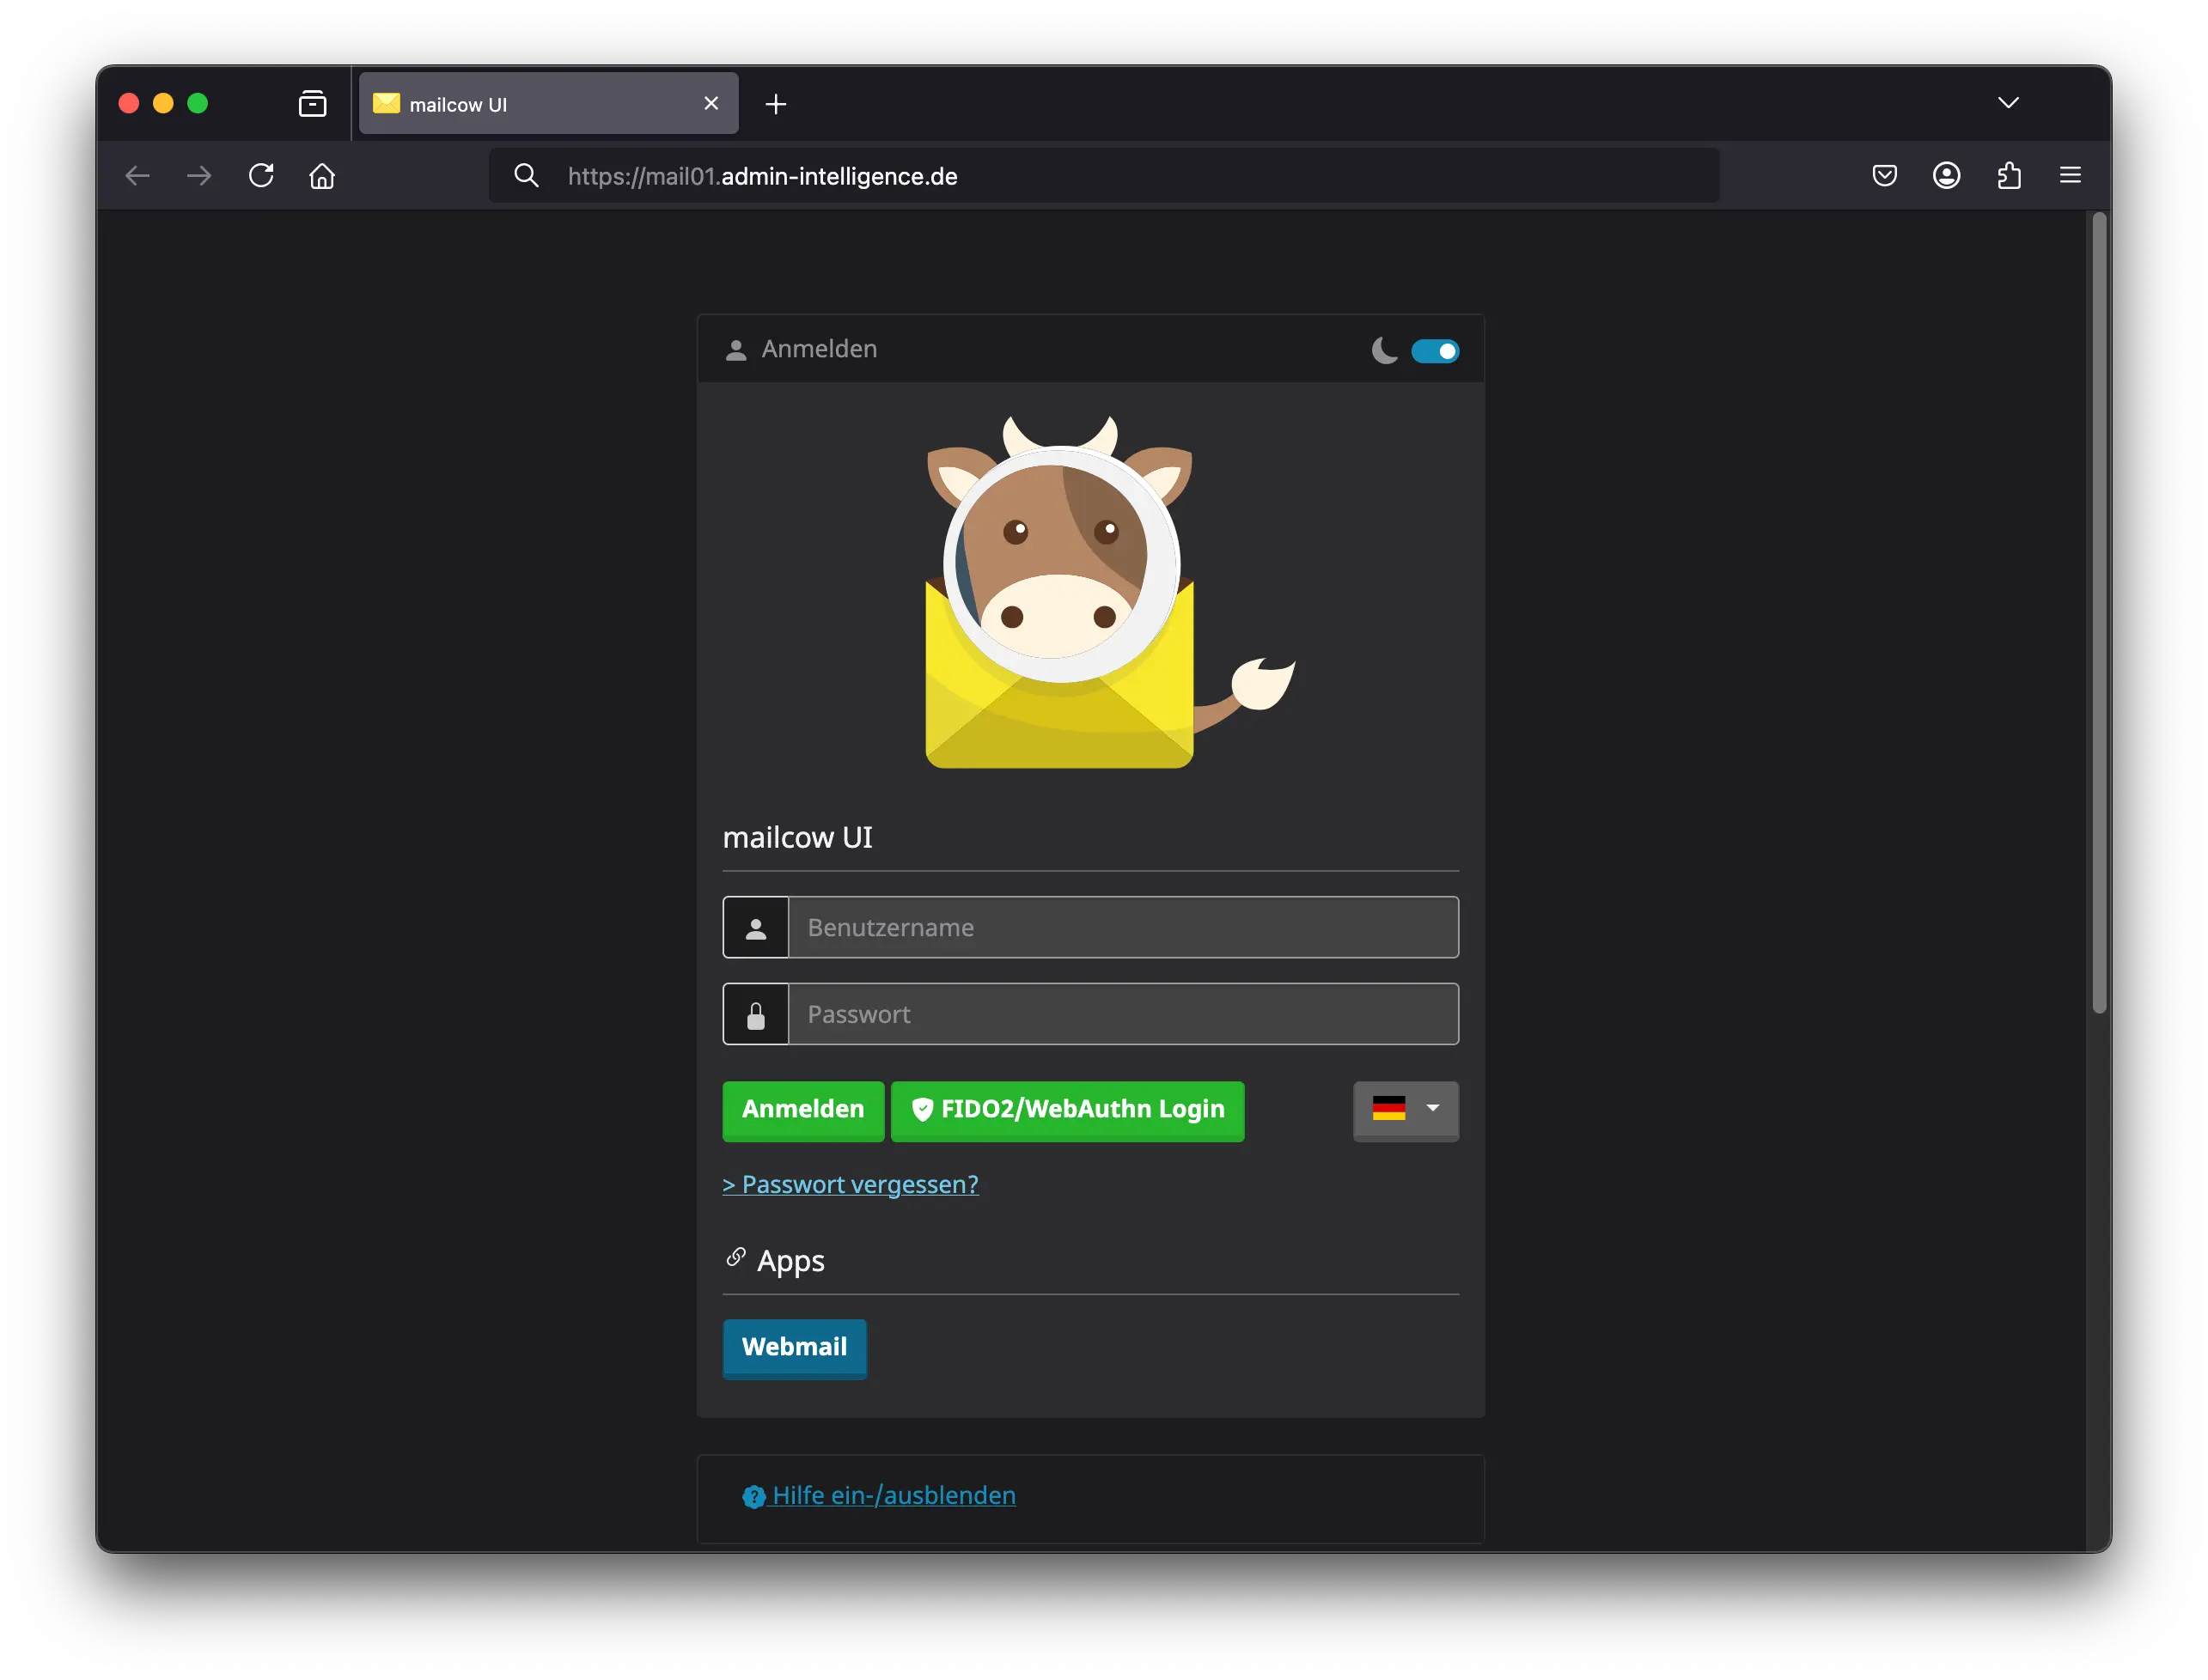Open the extensions puzzle icon
The height and width of the screenshot is (1680, 2208).
[2008, 176]
